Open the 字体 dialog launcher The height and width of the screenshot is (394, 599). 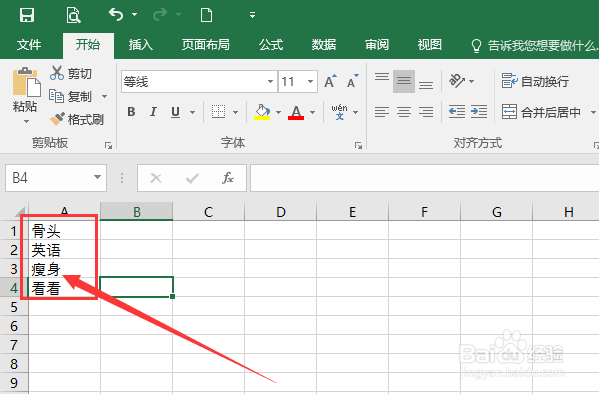[358, 145]
